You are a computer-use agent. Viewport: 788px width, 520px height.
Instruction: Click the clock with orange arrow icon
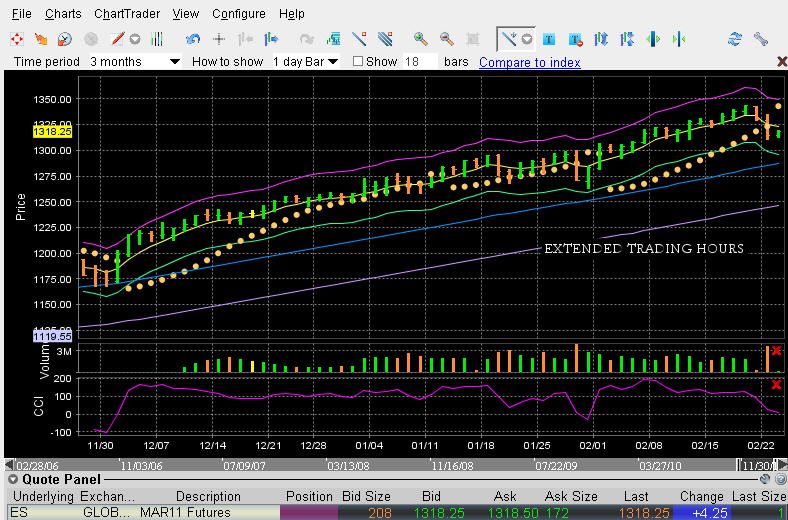[65, 39]
